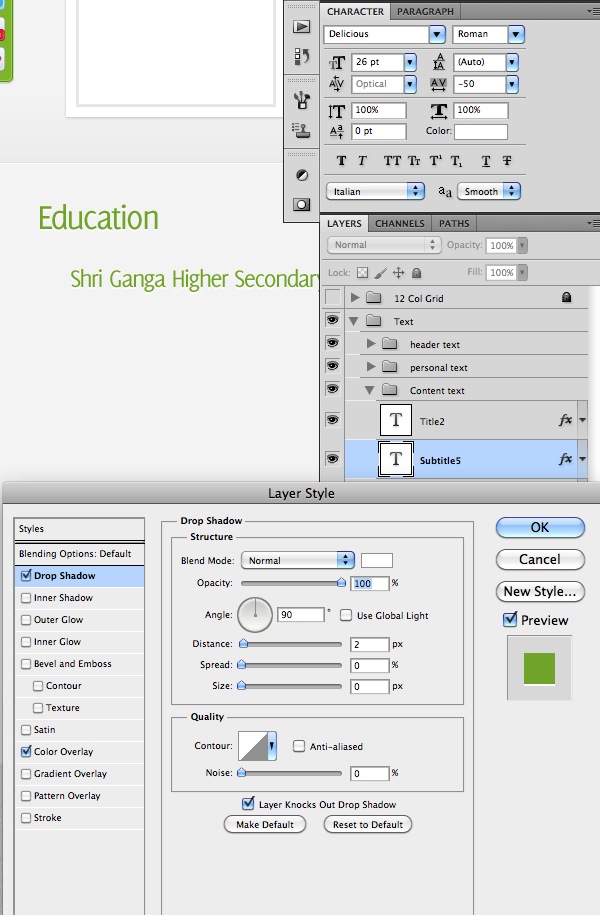Open the Roman font style dropdown

pyautogui.click(x=516, y=34)
